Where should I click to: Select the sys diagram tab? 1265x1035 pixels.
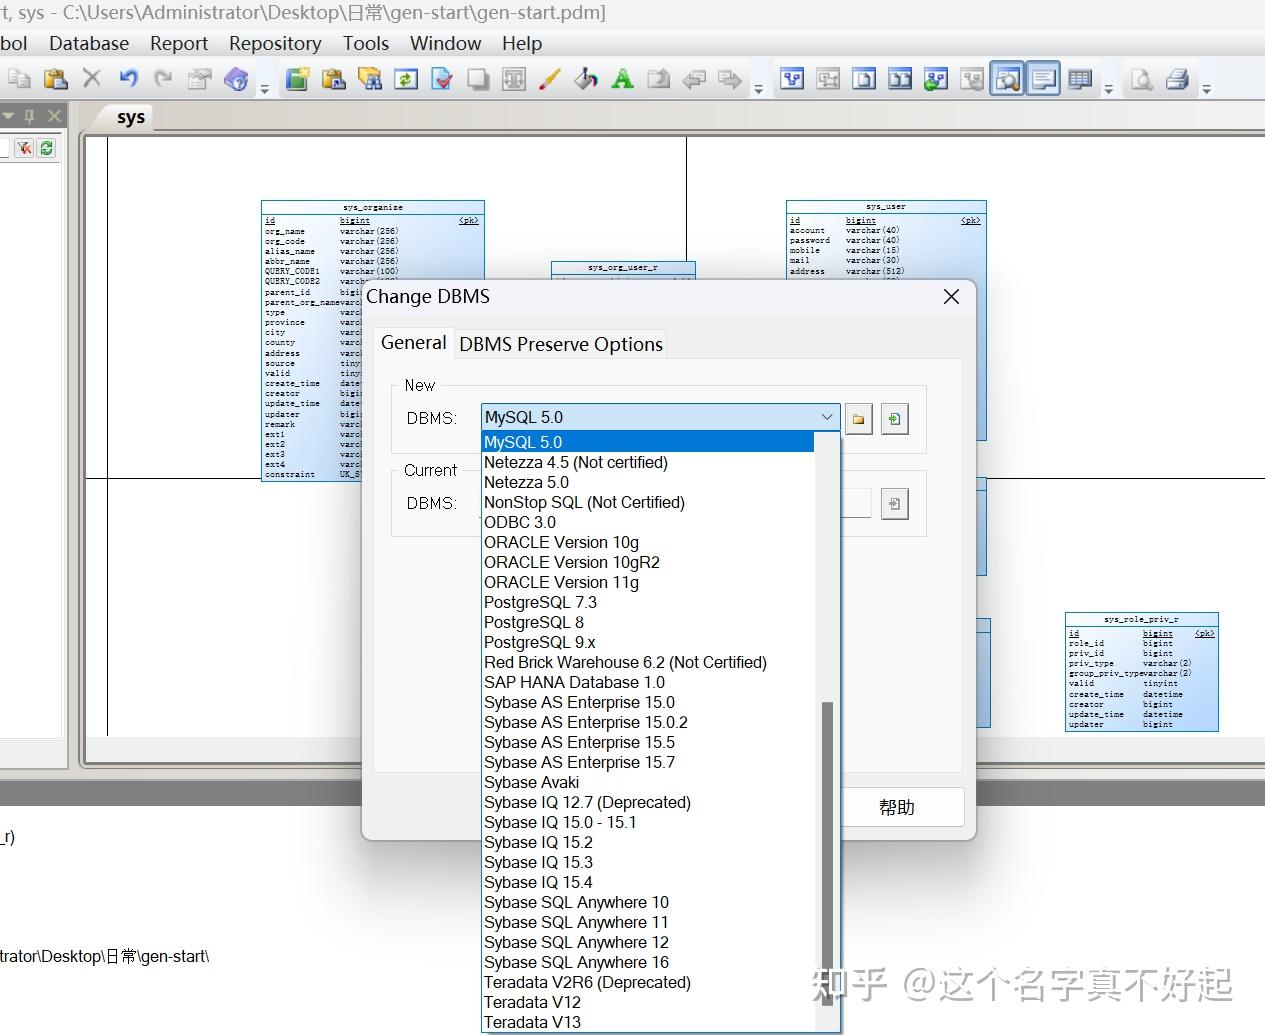[x=130, y=117]
